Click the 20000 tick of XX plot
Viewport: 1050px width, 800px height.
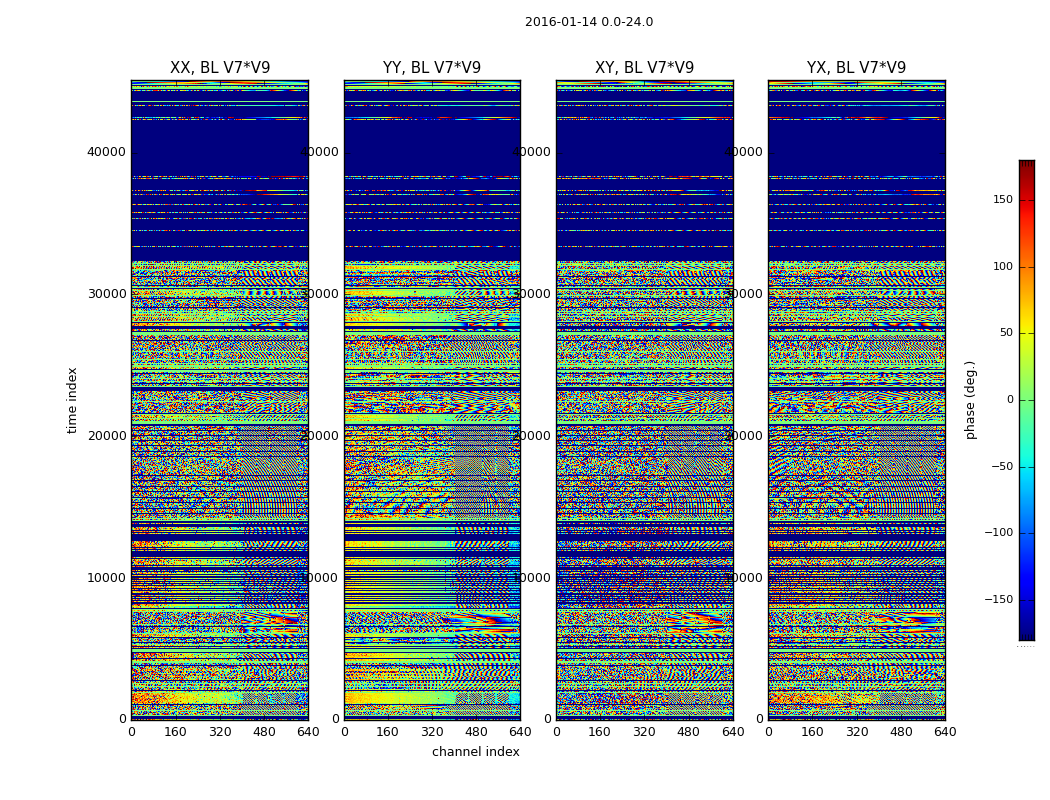pyautogui.click(x=106, y=436)
